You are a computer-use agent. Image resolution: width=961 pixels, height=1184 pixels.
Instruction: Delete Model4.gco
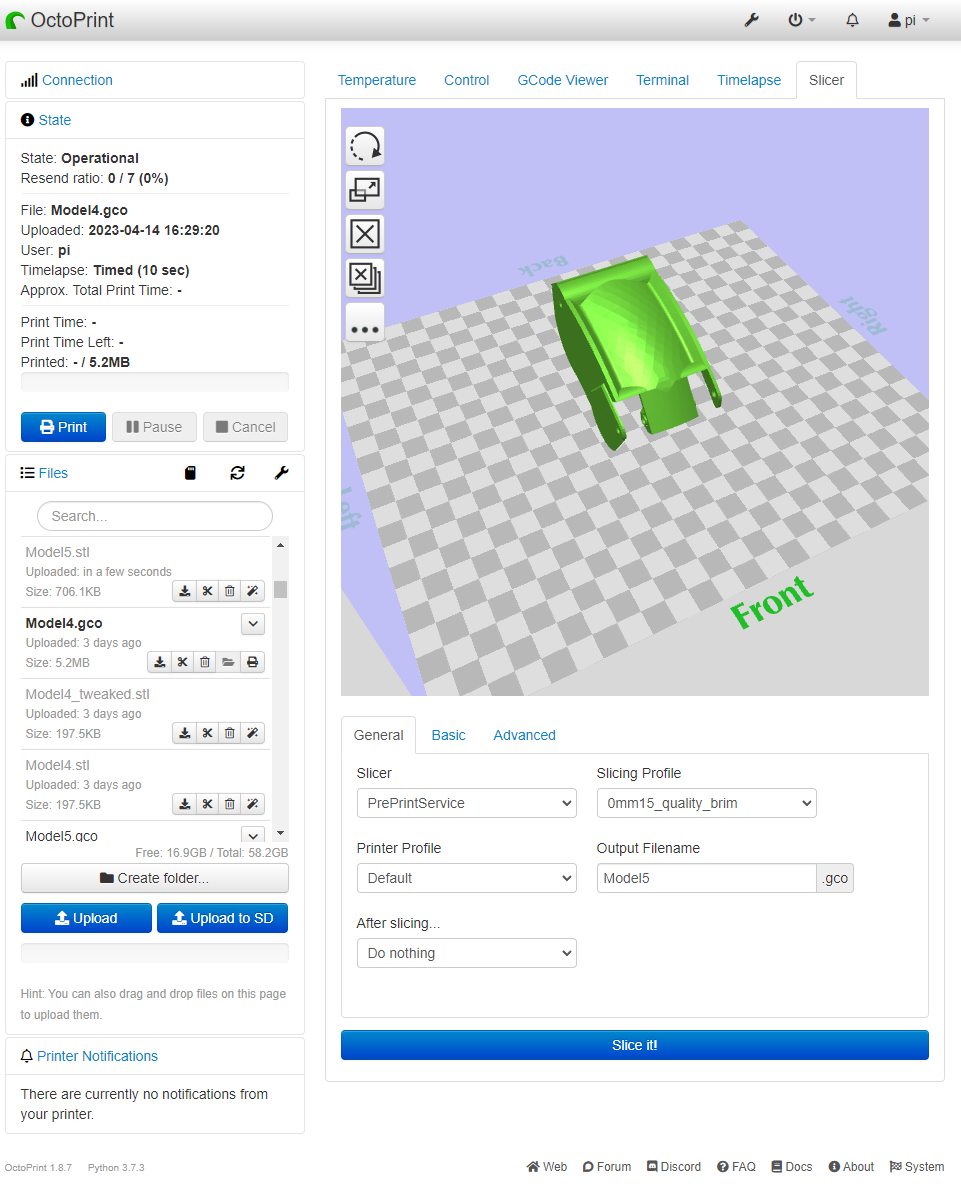point(205,662)
